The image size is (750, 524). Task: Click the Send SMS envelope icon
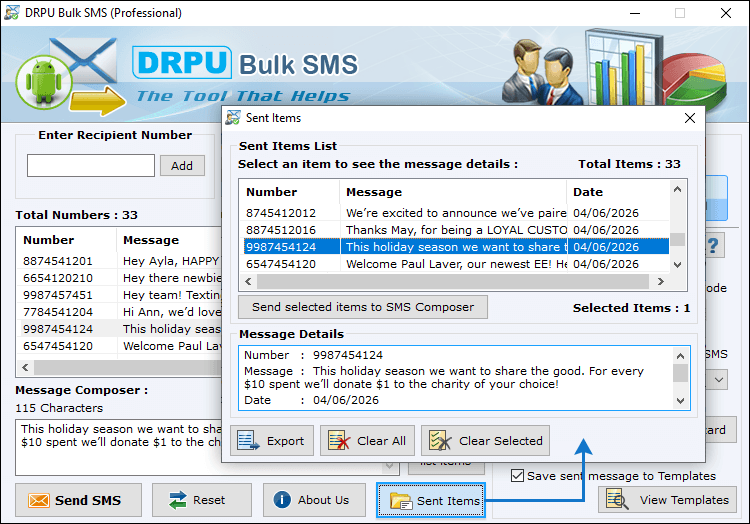(x=39, y=500)
